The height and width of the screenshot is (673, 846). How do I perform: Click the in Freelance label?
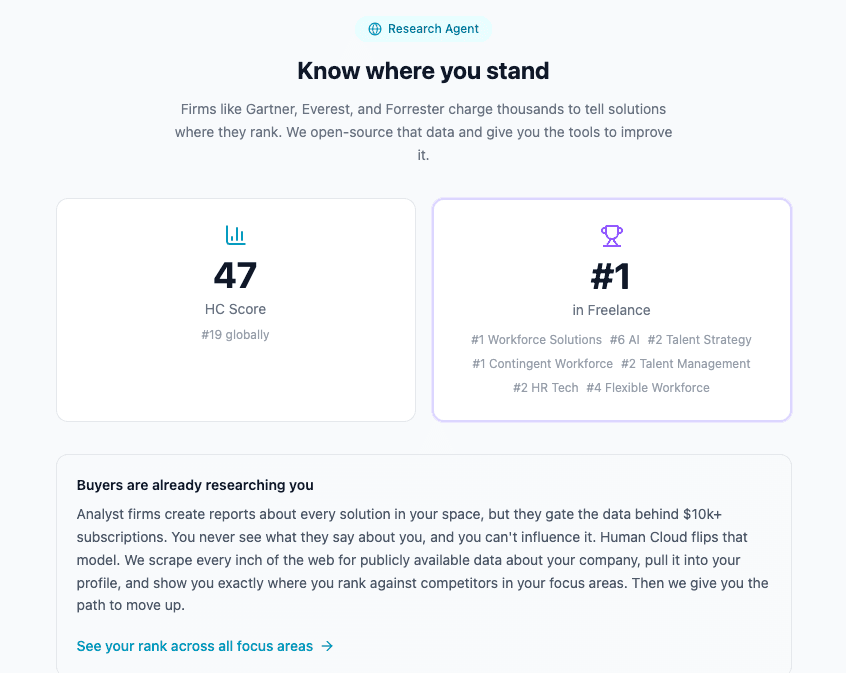pos(611,310)
